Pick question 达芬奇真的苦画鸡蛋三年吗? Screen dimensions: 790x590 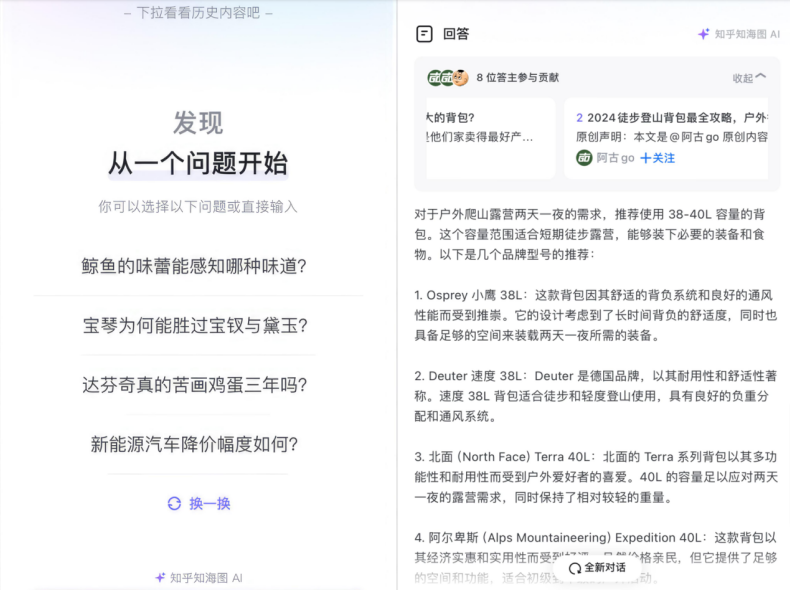pyautogui.click(x=194, y=384)
